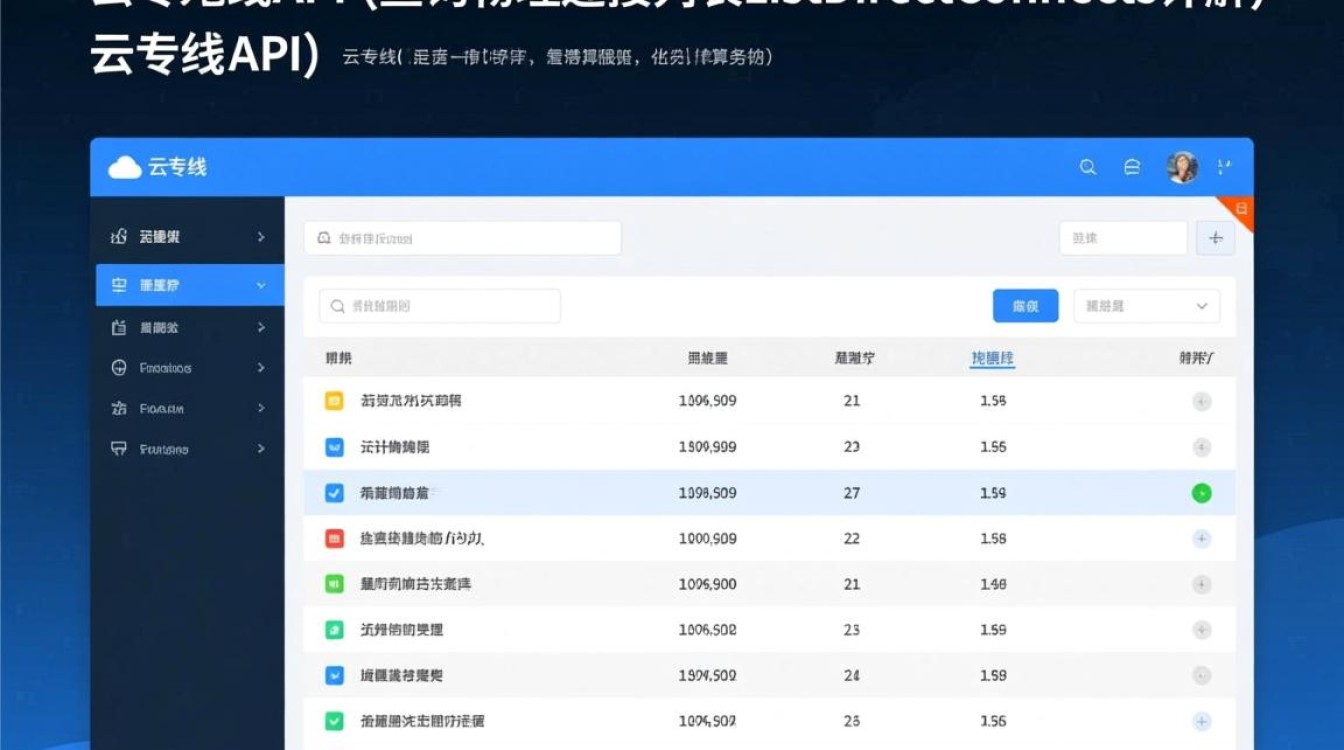The image size is (1344, 750).
Task: Open the search magnifier icon in the header
Action: tap(1087, 167)
